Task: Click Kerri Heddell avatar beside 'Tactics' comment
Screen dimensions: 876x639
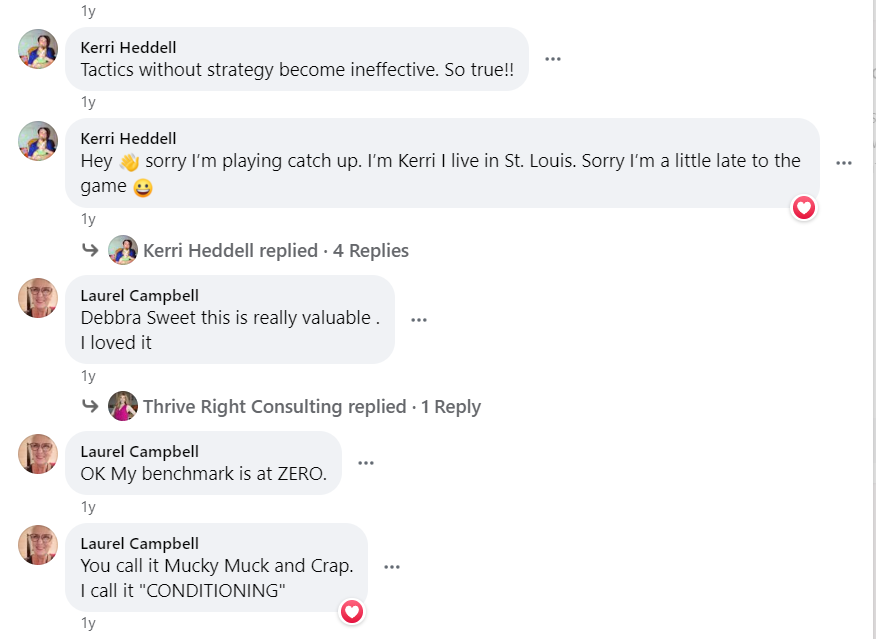Action: click(38, 49)
